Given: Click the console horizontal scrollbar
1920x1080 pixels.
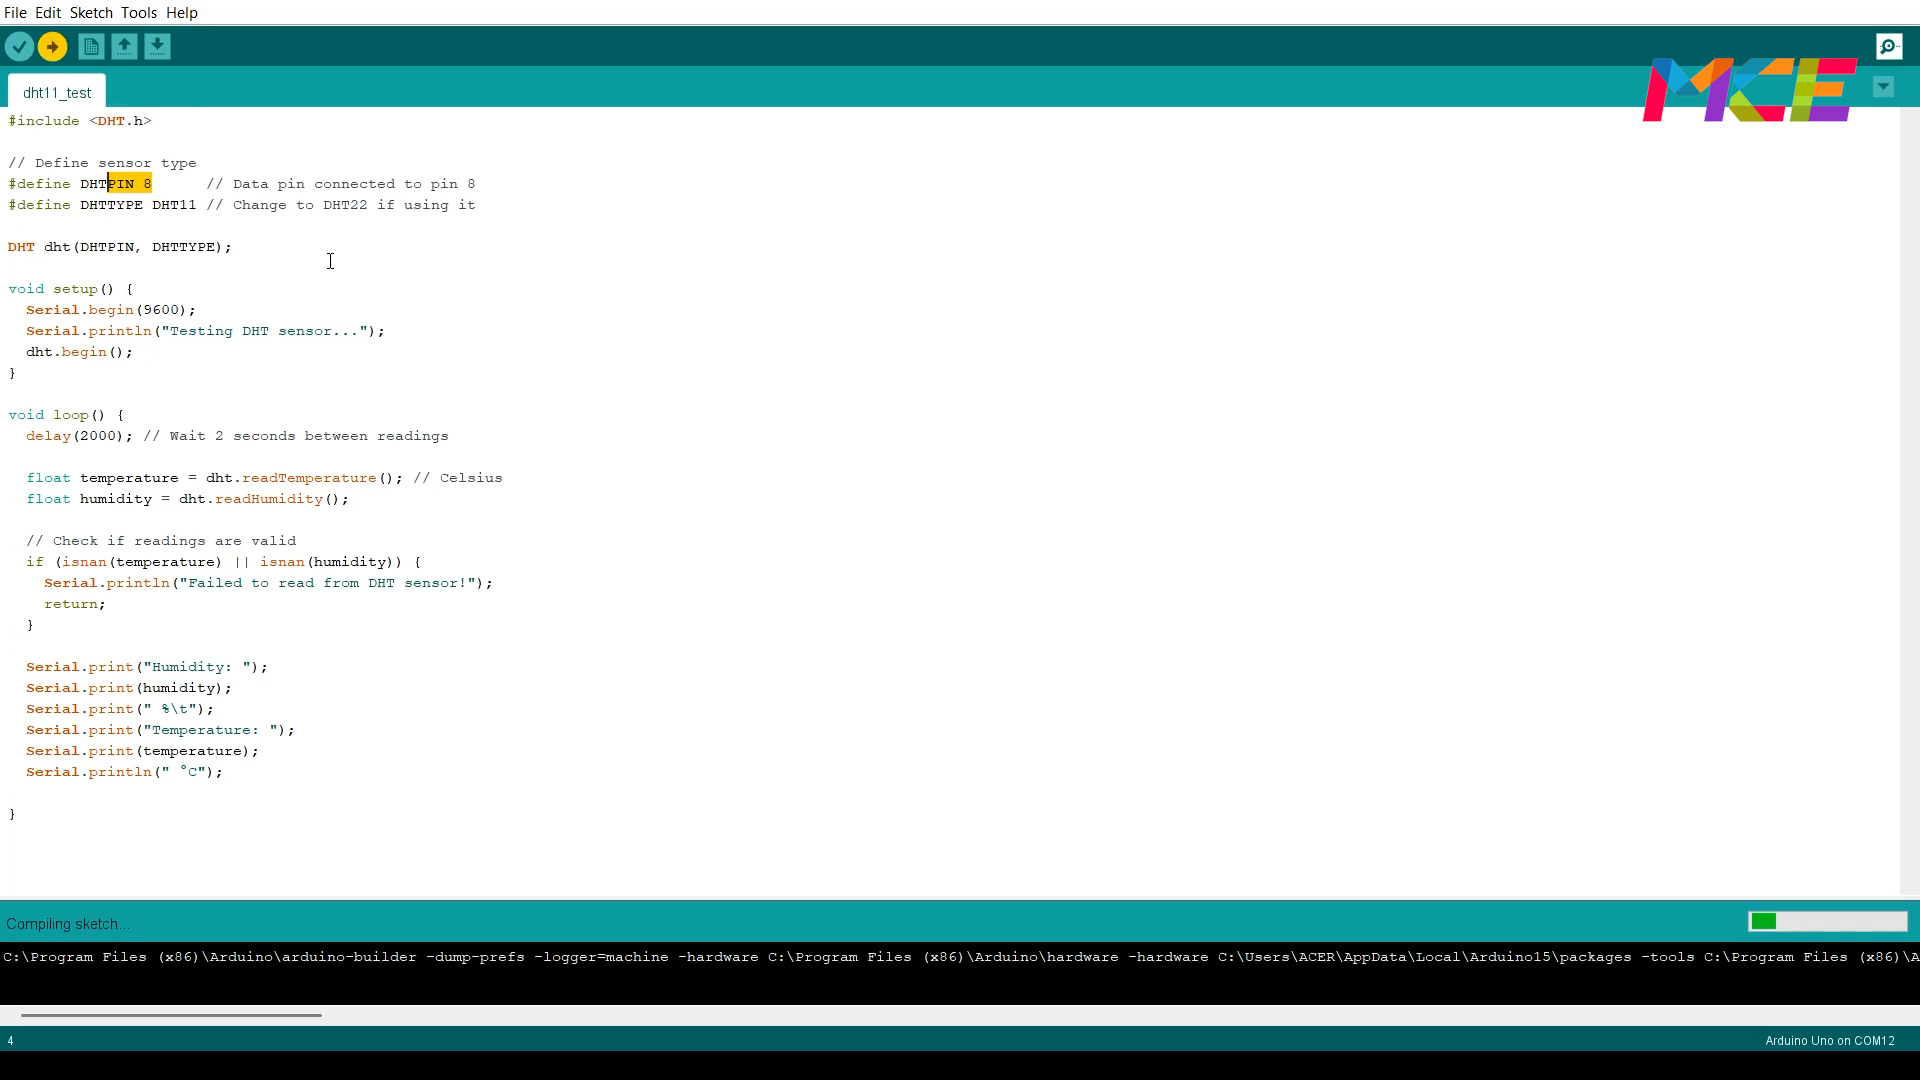Looking at the screenshot, I should [171, 1015].
